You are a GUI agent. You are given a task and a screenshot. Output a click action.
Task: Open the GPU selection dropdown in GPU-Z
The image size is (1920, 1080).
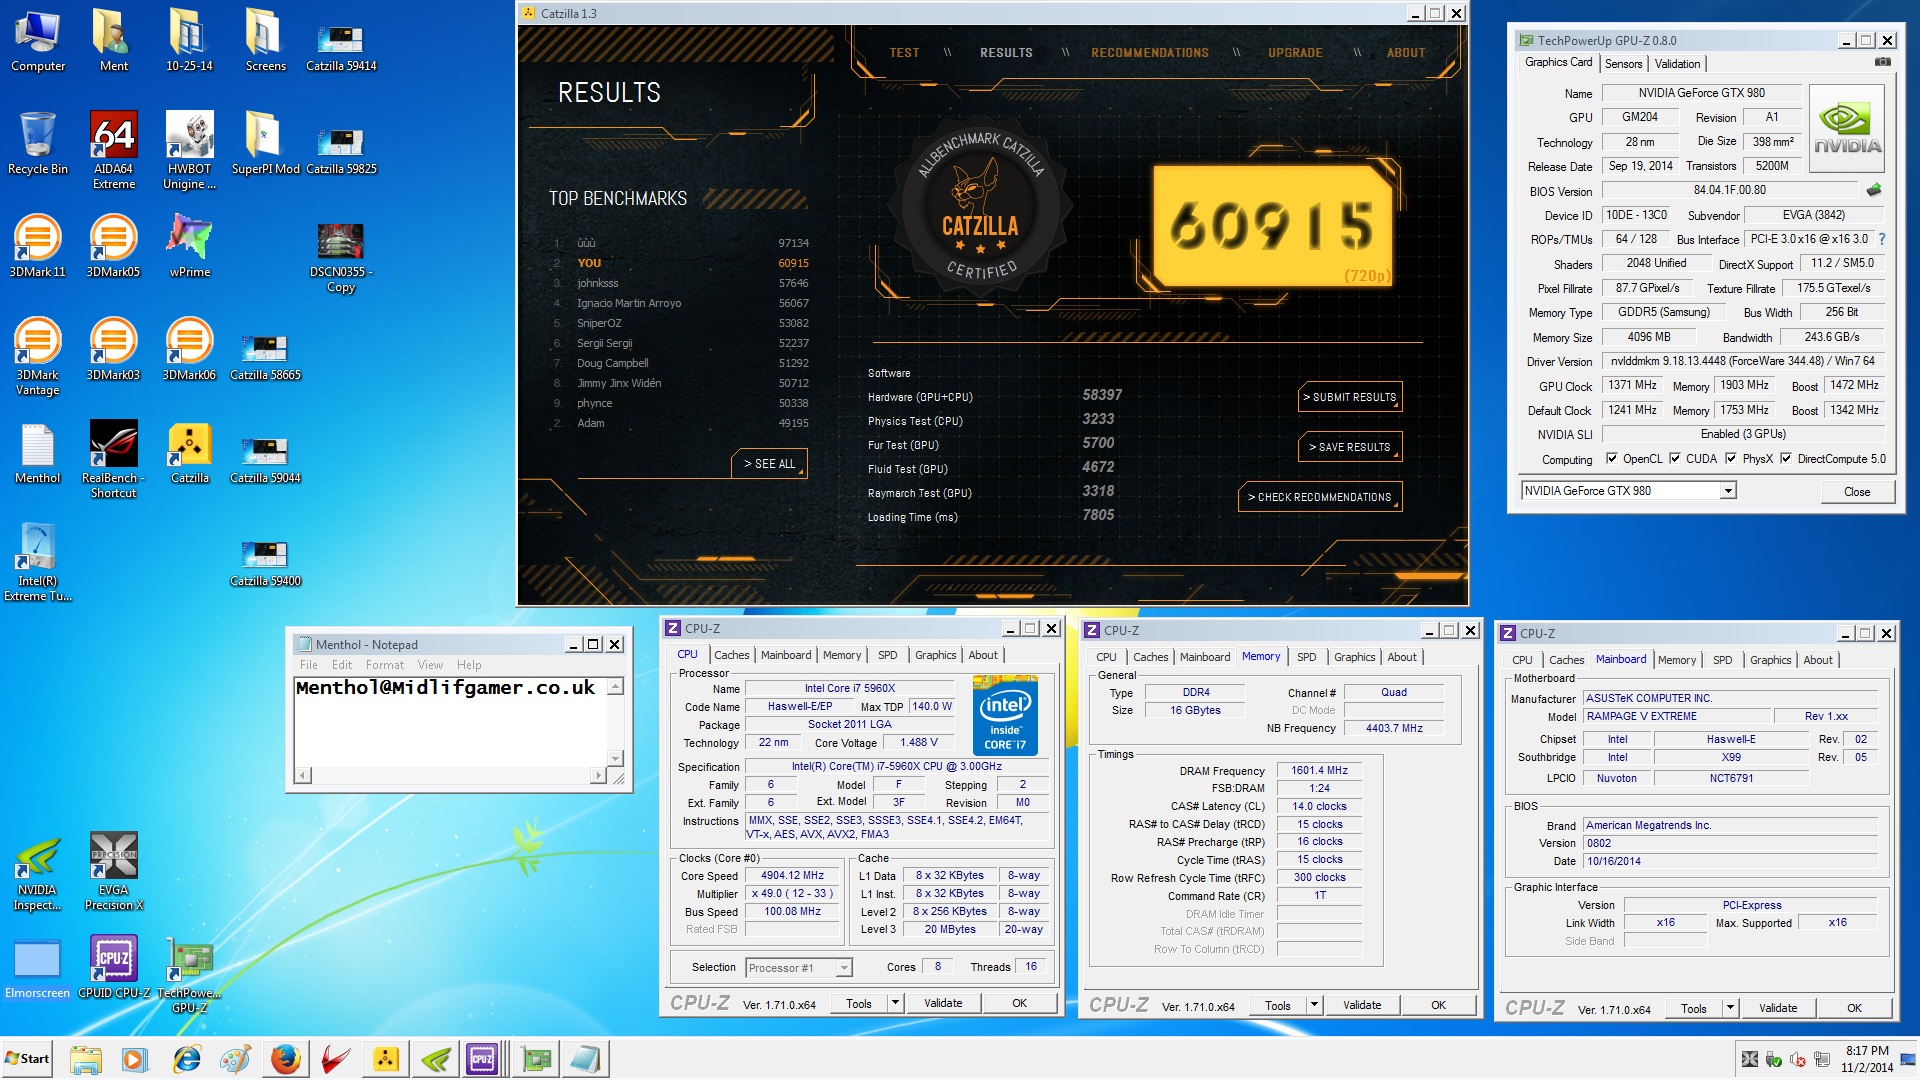[1727, 491]
